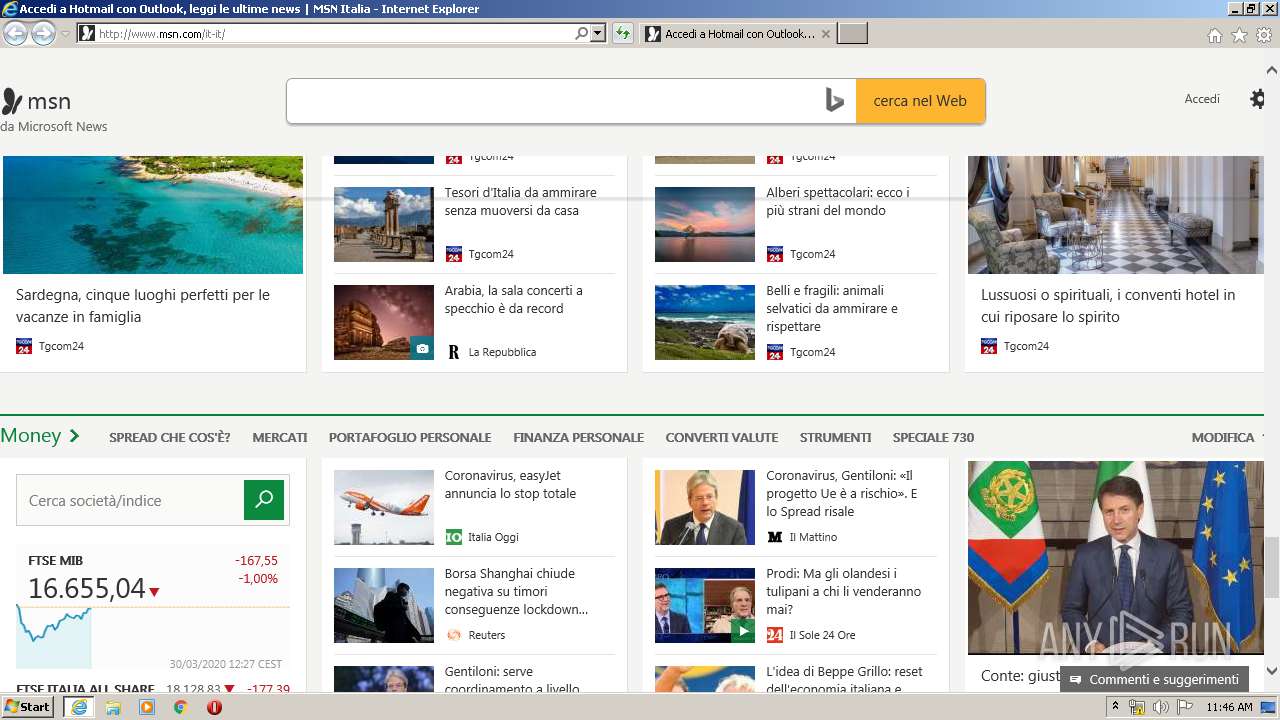
Task: Select the Accedi a Hotmail con Outlook tab
Action: pos(738,34)
